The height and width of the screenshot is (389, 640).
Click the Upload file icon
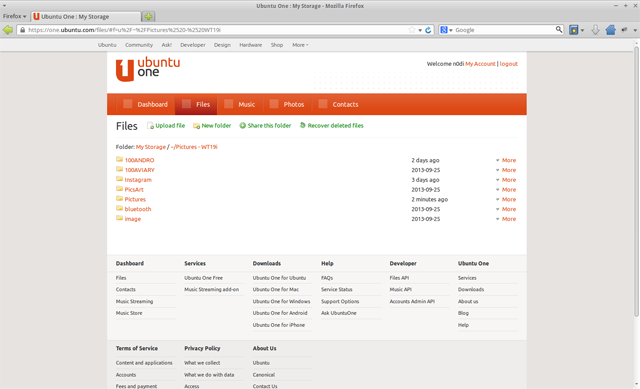(x=150, y=126)
